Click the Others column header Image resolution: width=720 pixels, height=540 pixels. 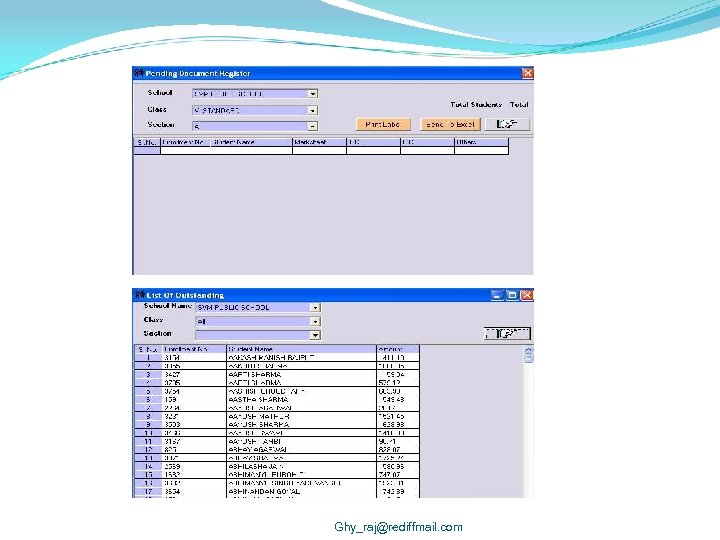click(x=481, y=142)
